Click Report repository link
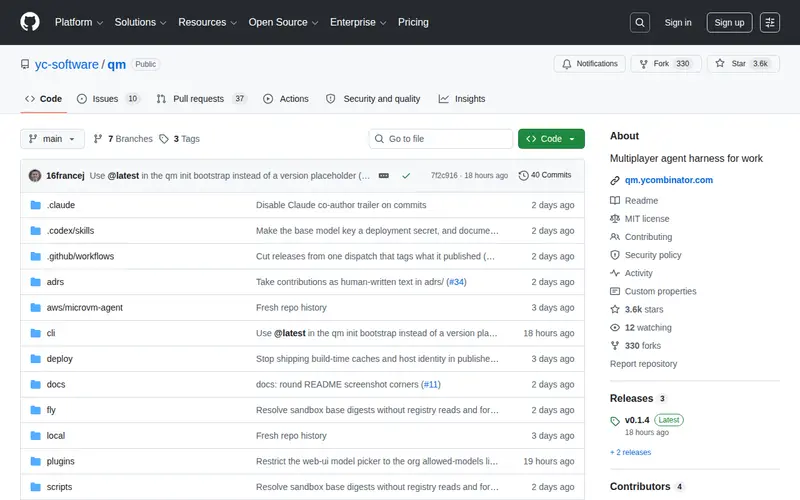The image size is (800, 500). click(643, 364)
